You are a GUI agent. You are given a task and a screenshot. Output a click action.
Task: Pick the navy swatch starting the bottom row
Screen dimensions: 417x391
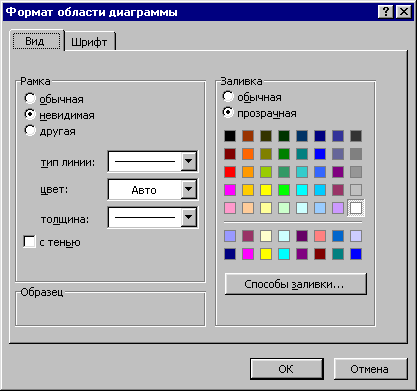click(230, 254)
